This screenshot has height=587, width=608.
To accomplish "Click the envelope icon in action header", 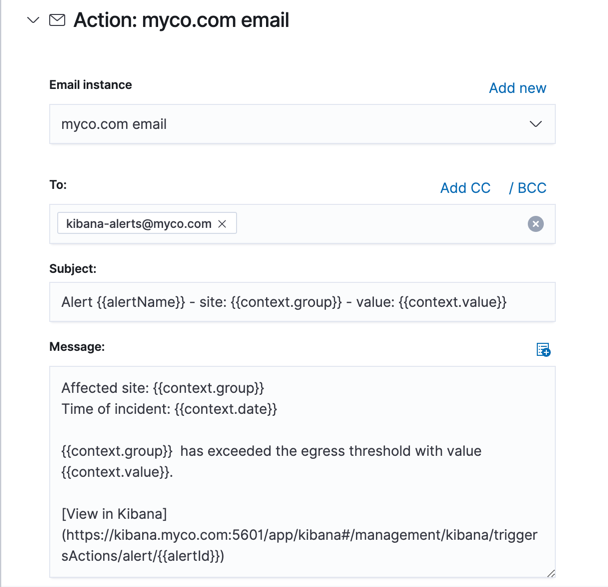I will click(x=58, y=20).
